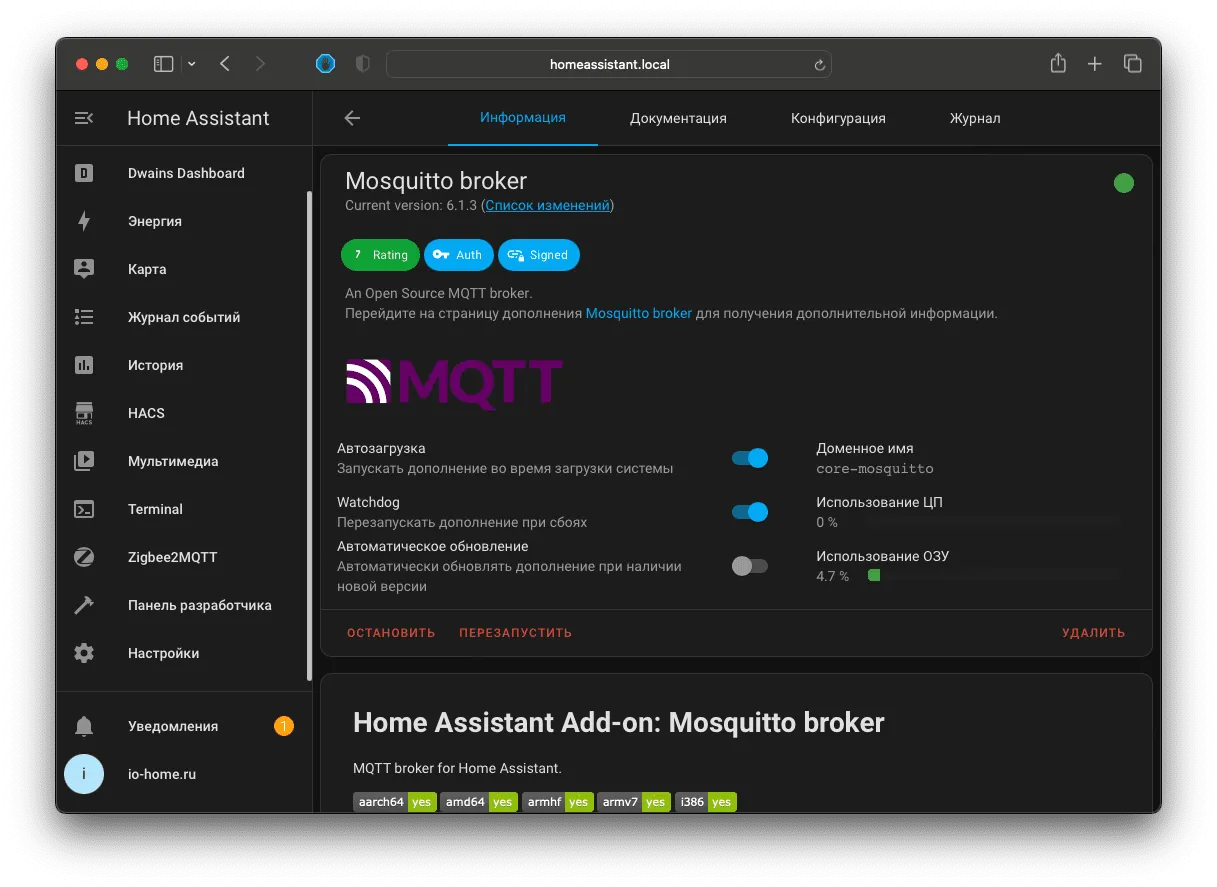Open the История chart icon
Image resolution: width=1217 pixels, height=887 pixels.
pyautogui.click(x=84, y=365)
